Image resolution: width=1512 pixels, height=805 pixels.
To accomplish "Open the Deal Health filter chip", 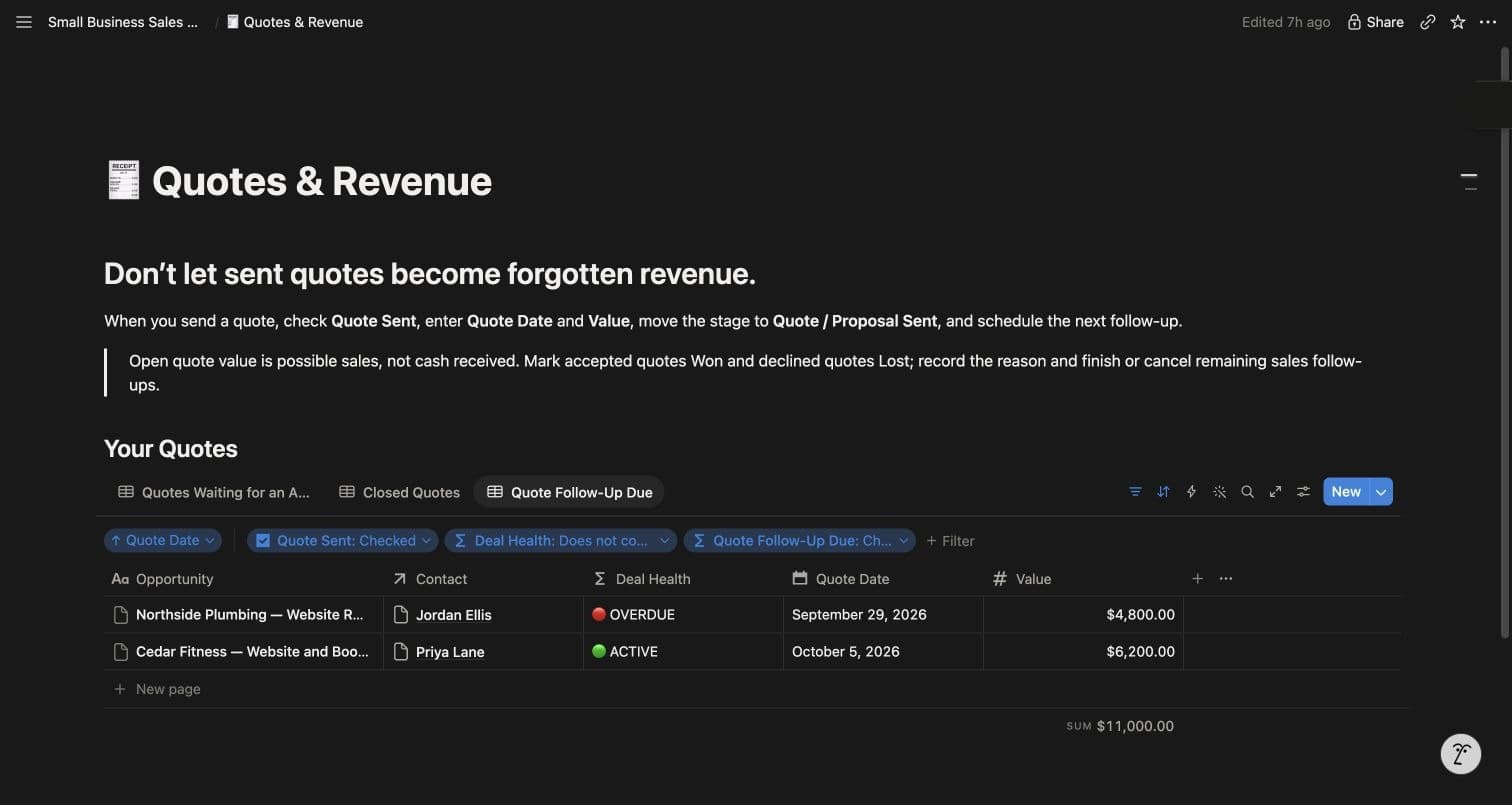I will (561, 541).
